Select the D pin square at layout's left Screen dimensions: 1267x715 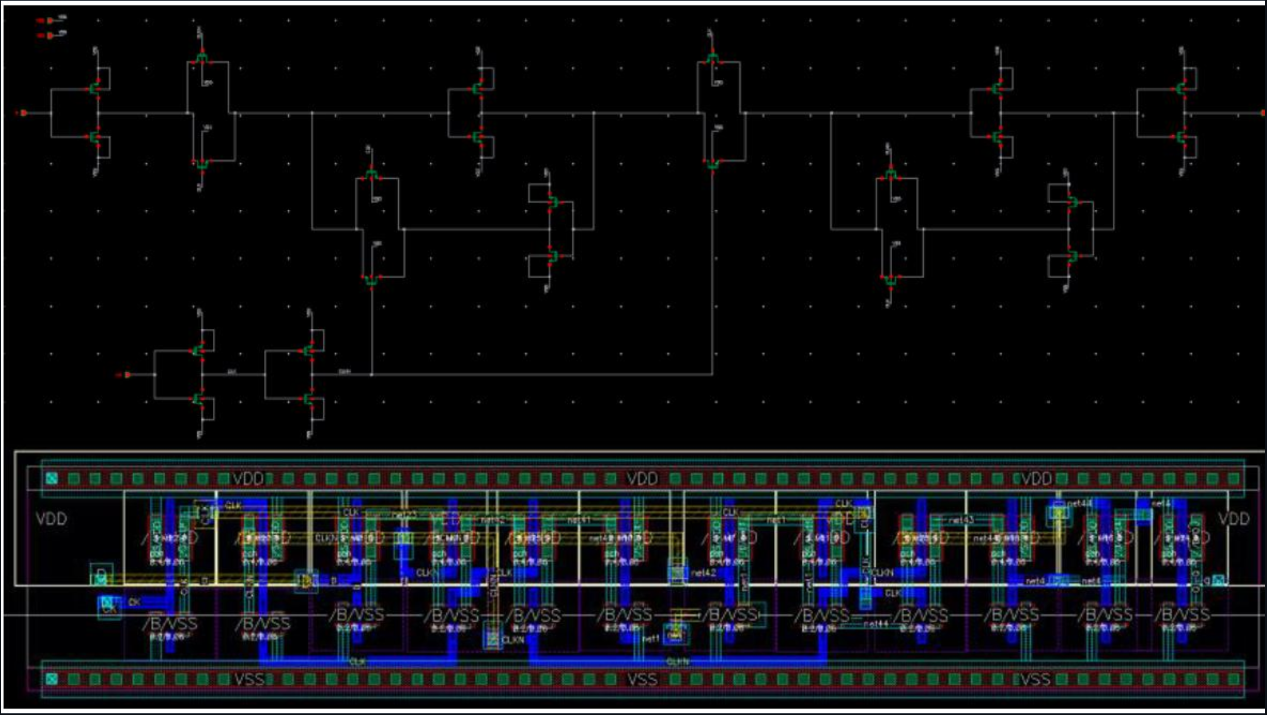100,574
